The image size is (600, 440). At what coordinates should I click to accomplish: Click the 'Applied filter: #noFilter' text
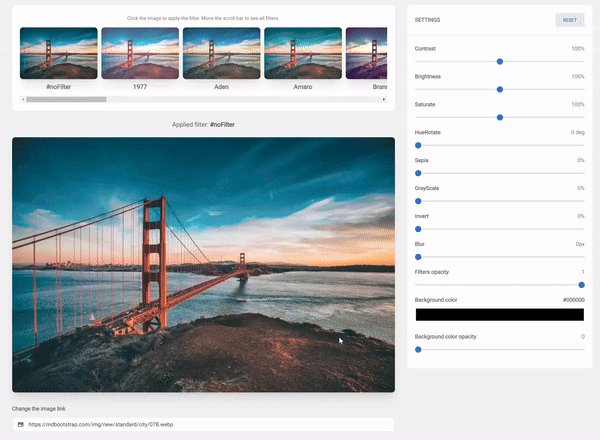[x=203, y=125]
